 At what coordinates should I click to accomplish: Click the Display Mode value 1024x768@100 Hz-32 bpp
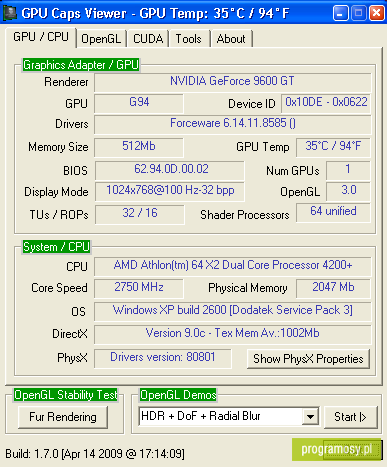click(x=170, y=191)
